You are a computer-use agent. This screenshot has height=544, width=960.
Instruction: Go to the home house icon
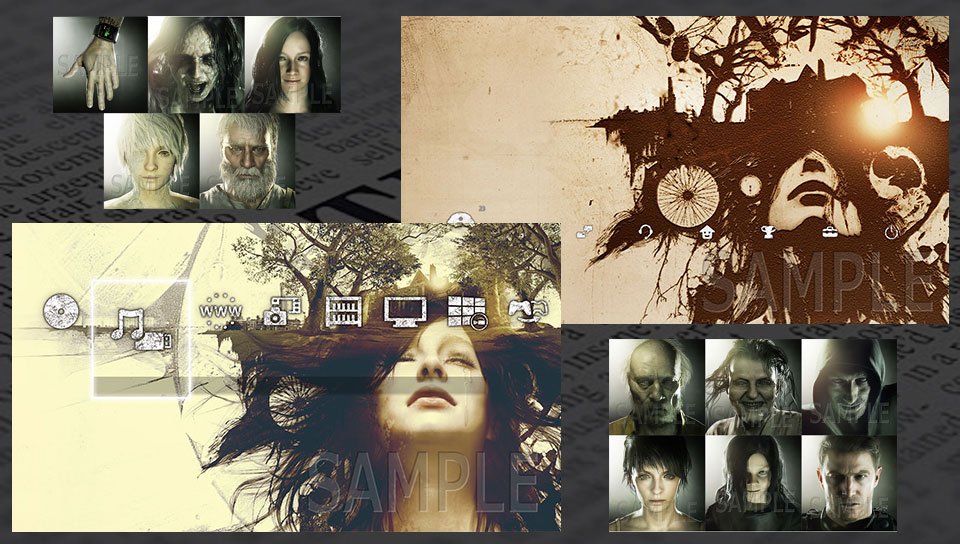coord(708,232)
